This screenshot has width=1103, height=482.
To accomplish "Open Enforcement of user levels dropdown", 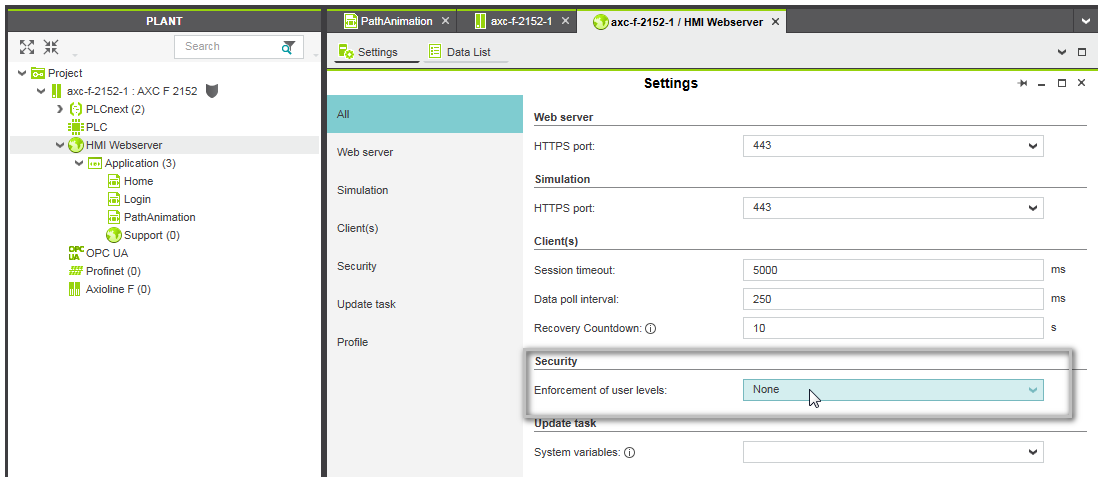I will pyautogui.click(x=892, y=390).
